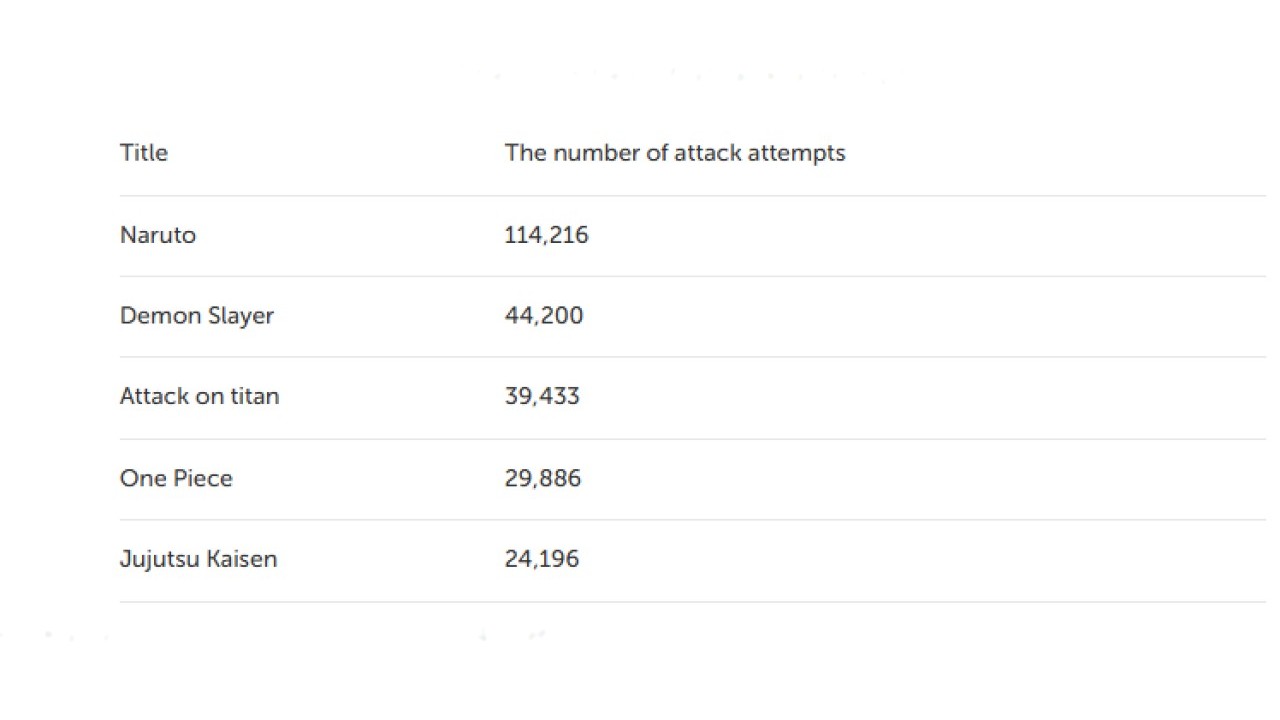1280x720 pixels.
Task: Click the word Jujutsu in the last row
Action: click(x=160, y=560)
